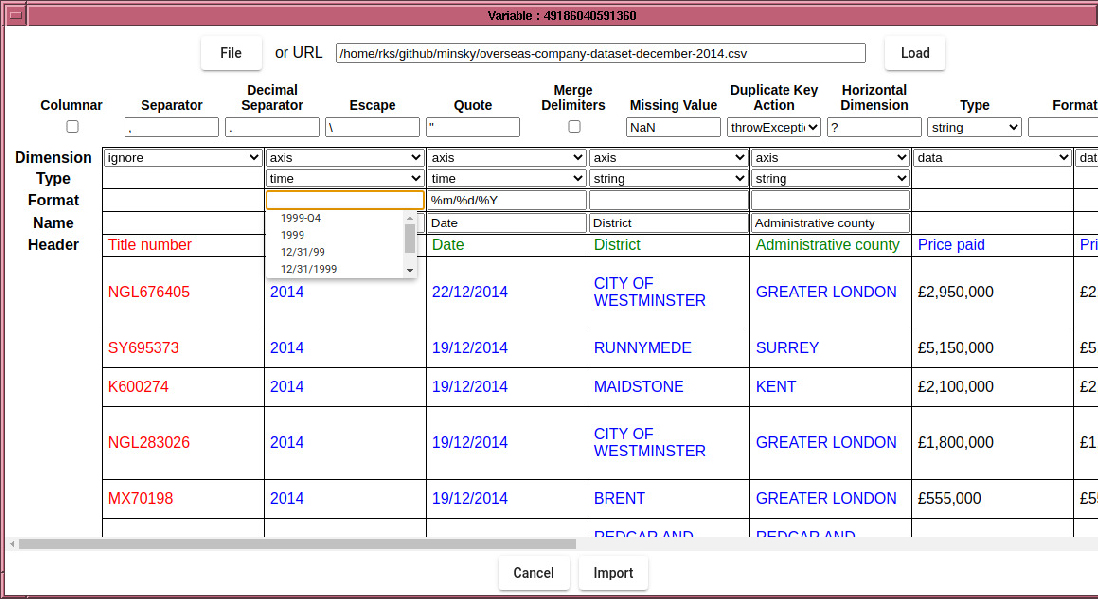Image resolution: width=1098 pixels, height=599 pixels.
Task: Click the Quote character input field
Action: point(473,128)
